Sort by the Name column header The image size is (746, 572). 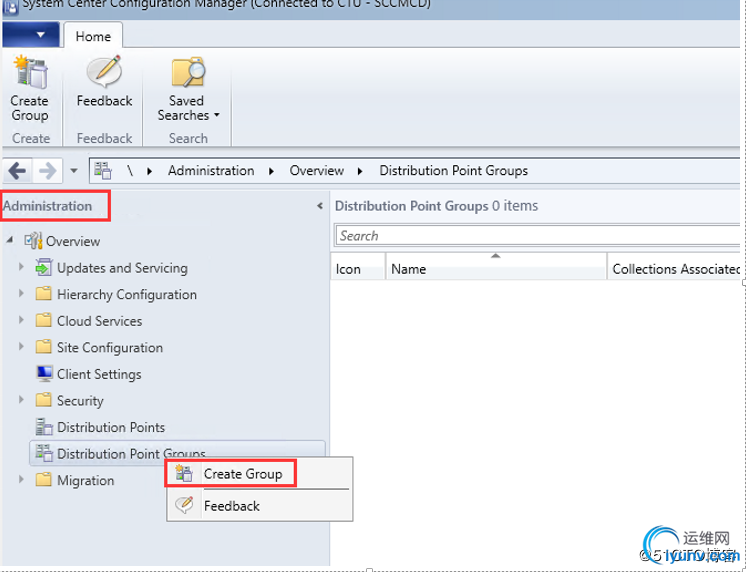click(x=496, y=266)
